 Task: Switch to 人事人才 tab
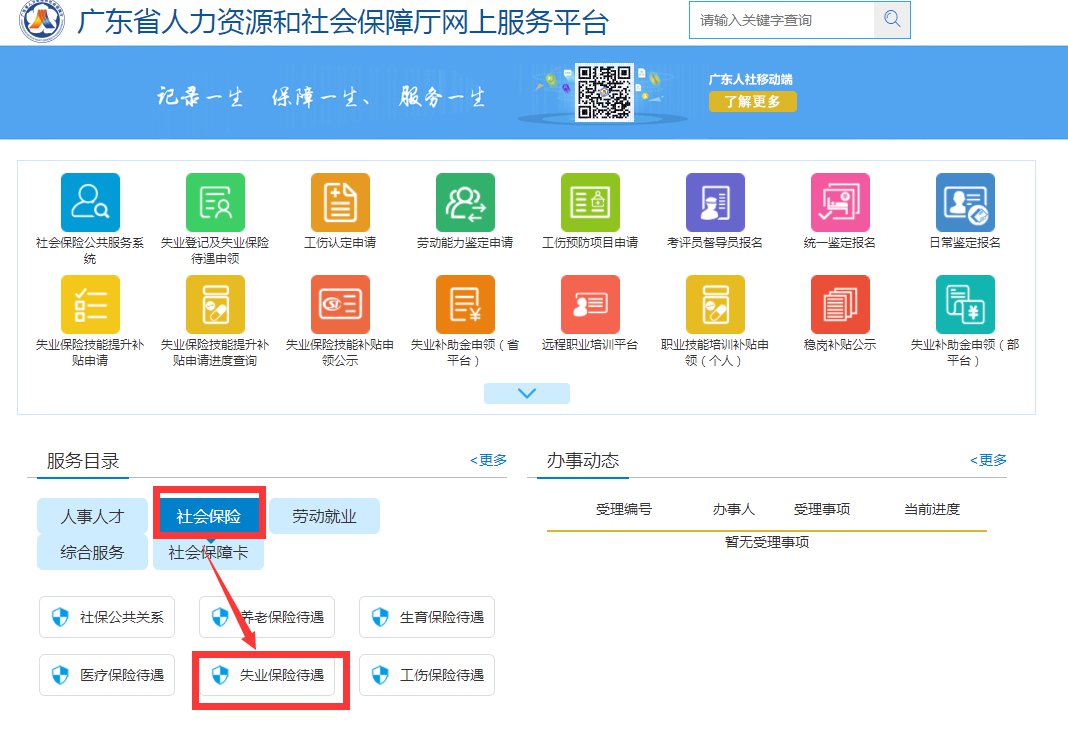tap(91, 517)
